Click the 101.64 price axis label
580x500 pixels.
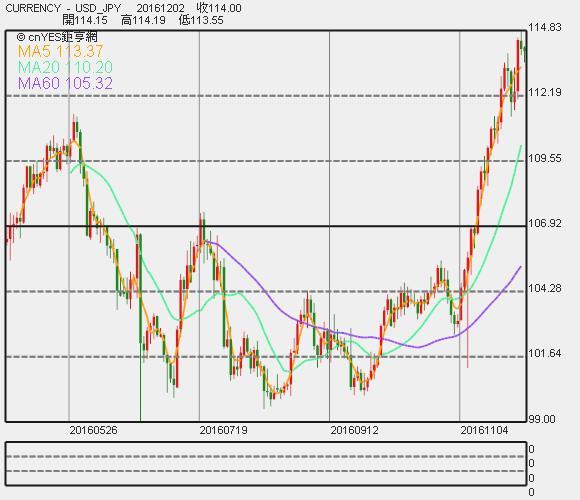(544, 353)
